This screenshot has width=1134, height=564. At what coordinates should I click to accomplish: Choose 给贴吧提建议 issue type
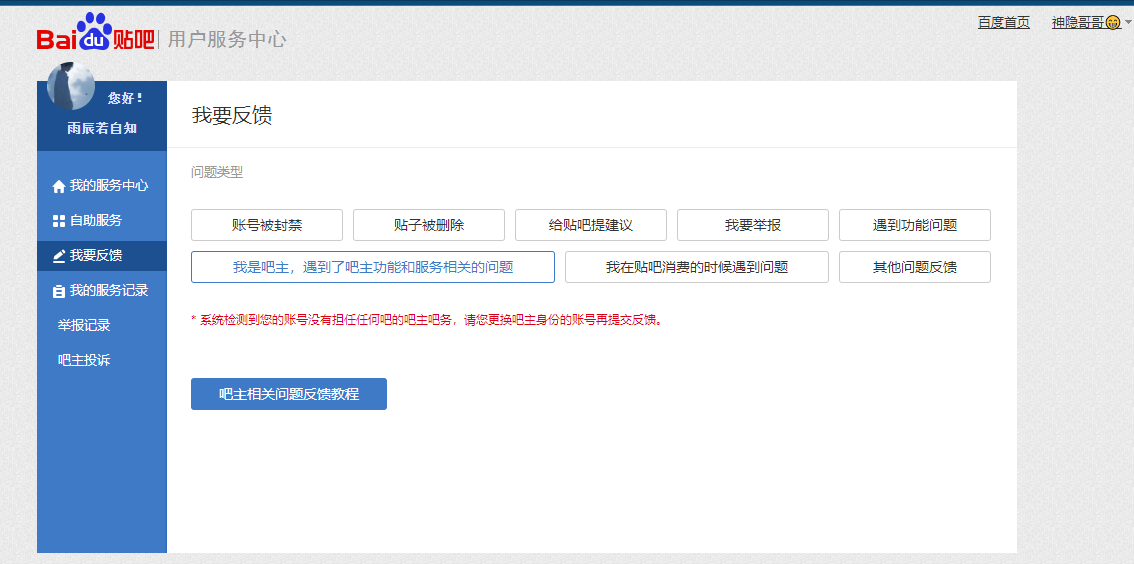tap(591, 225)
